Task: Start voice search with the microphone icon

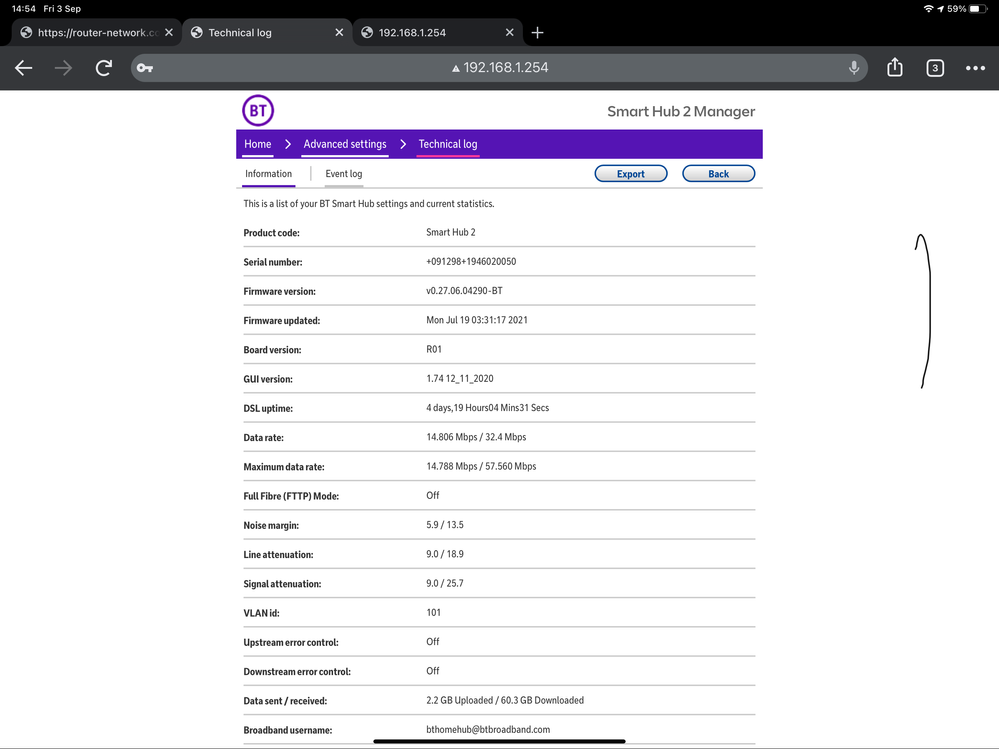Action: 853,68
